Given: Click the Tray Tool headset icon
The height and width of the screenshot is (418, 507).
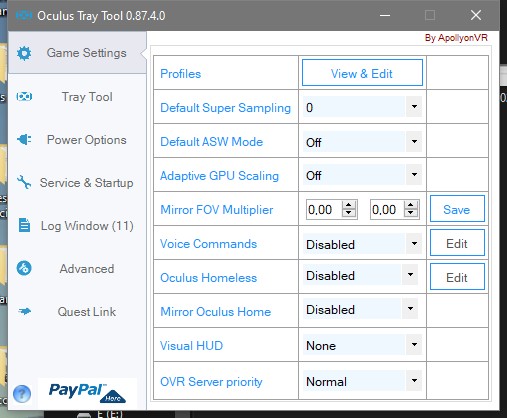Looking at the screenshot, I should 24,97.
